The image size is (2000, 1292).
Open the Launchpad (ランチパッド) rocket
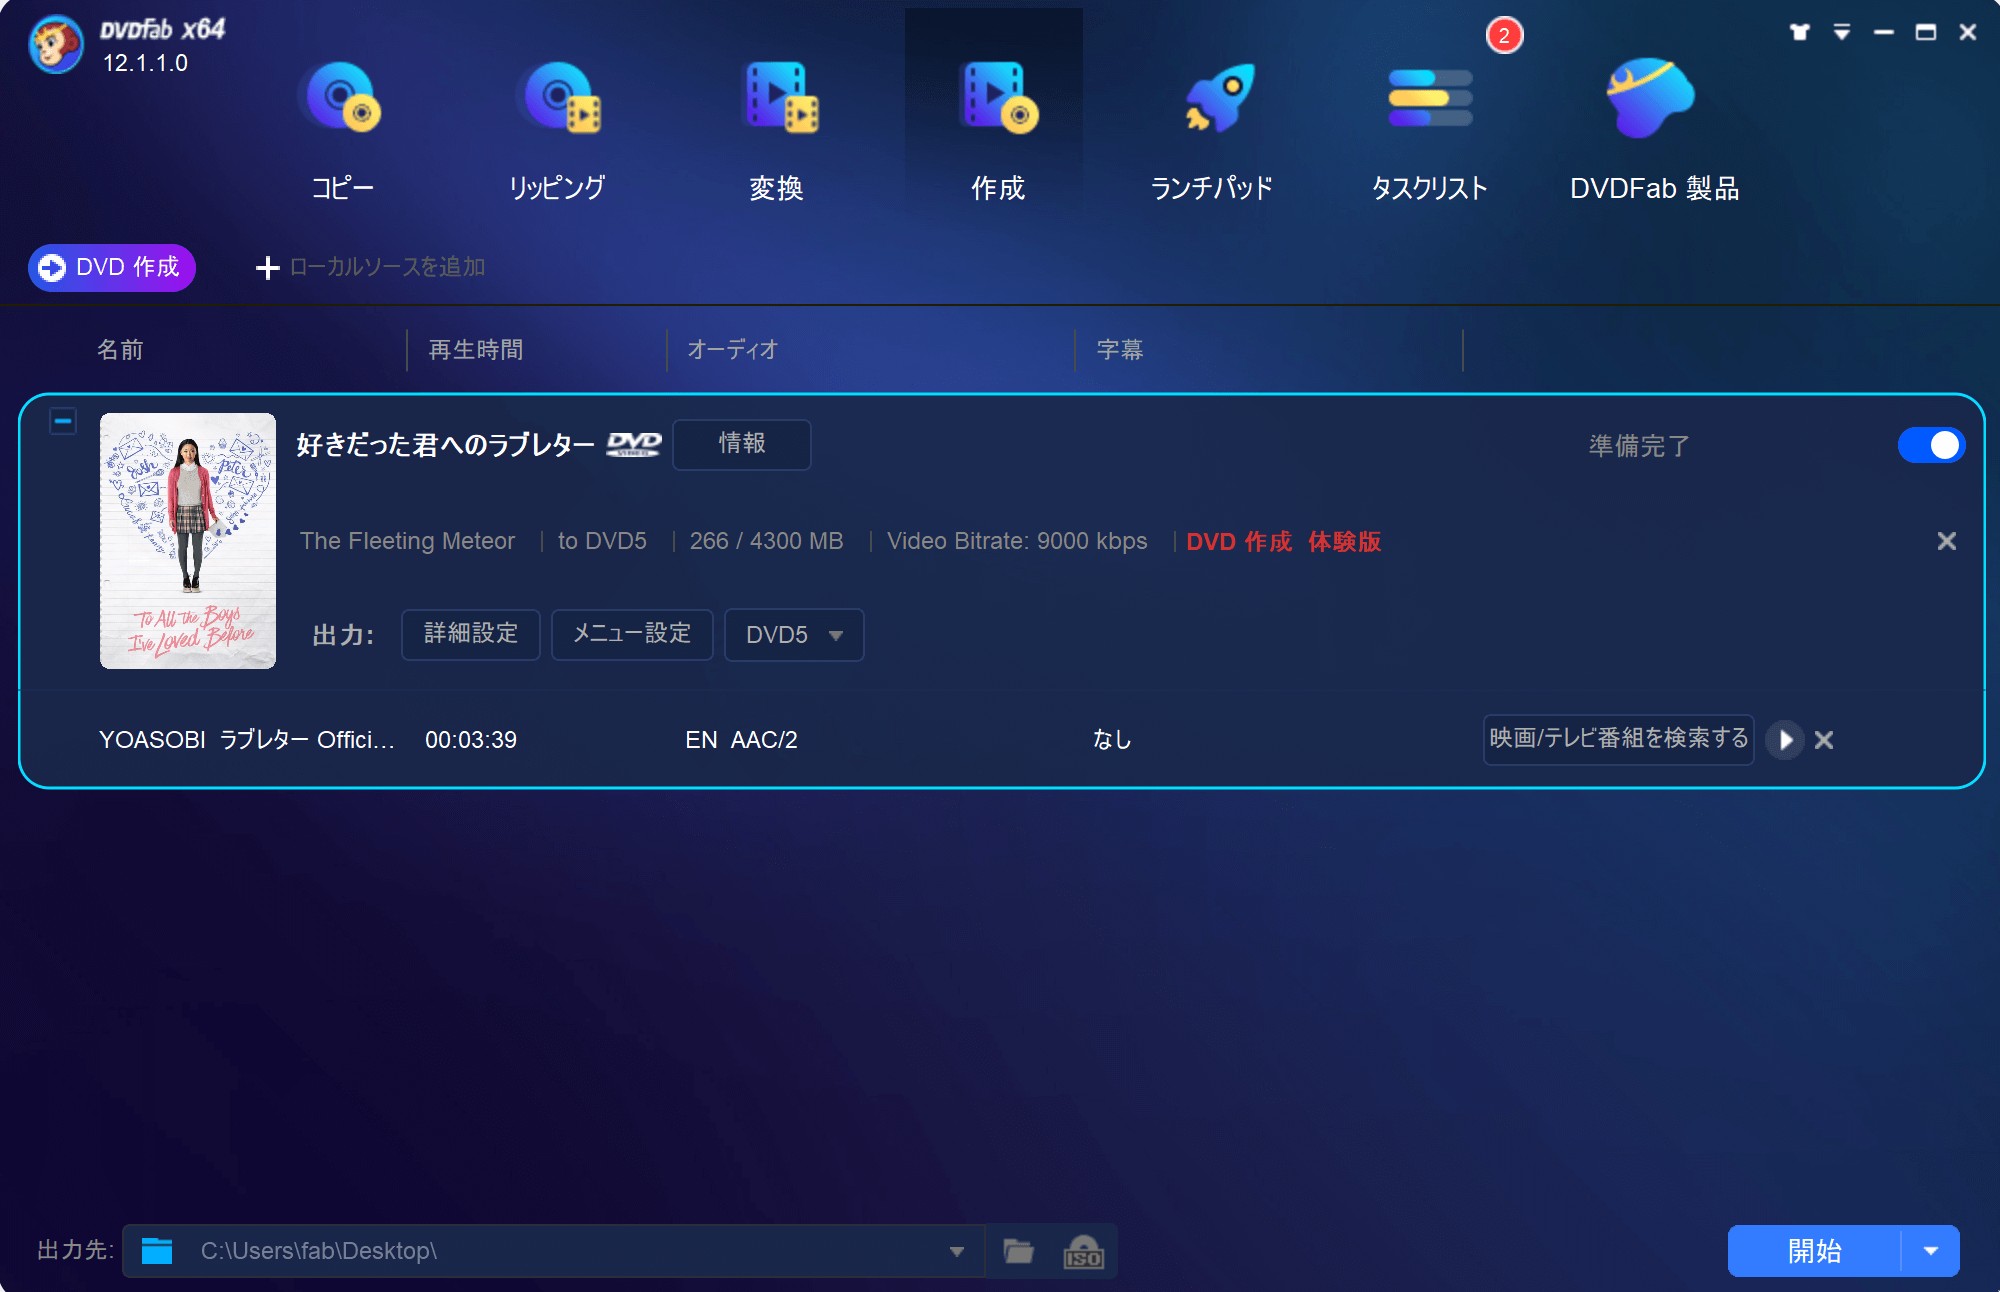click(1212, 131)
